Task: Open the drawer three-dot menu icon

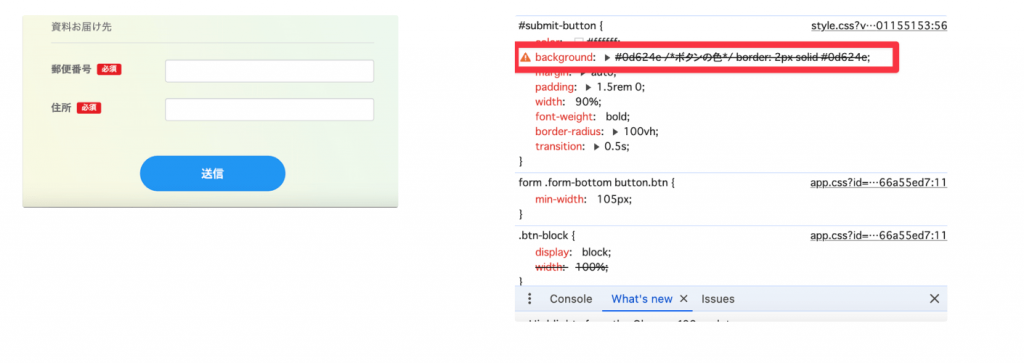Action: pyautogui.click(x=530, y=299)
